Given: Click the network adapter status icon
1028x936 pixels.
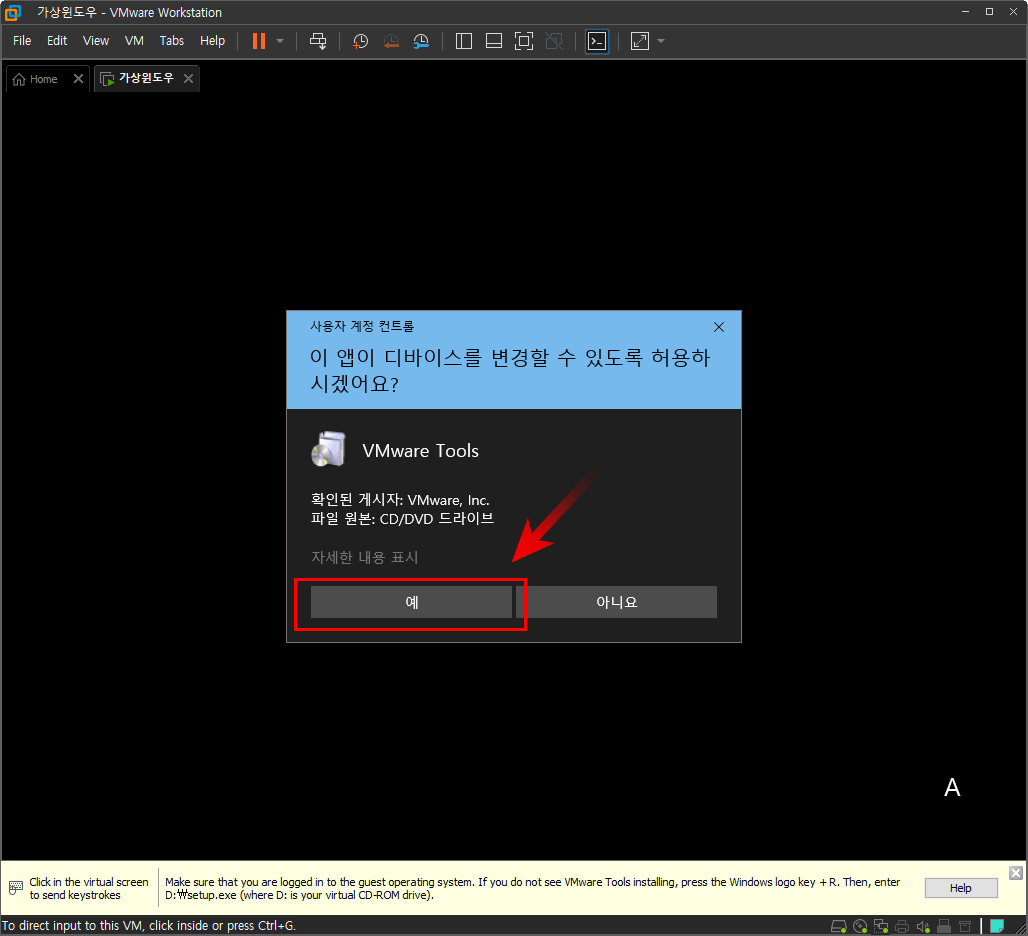Looking at the screenshot, I should pos(881,926).
